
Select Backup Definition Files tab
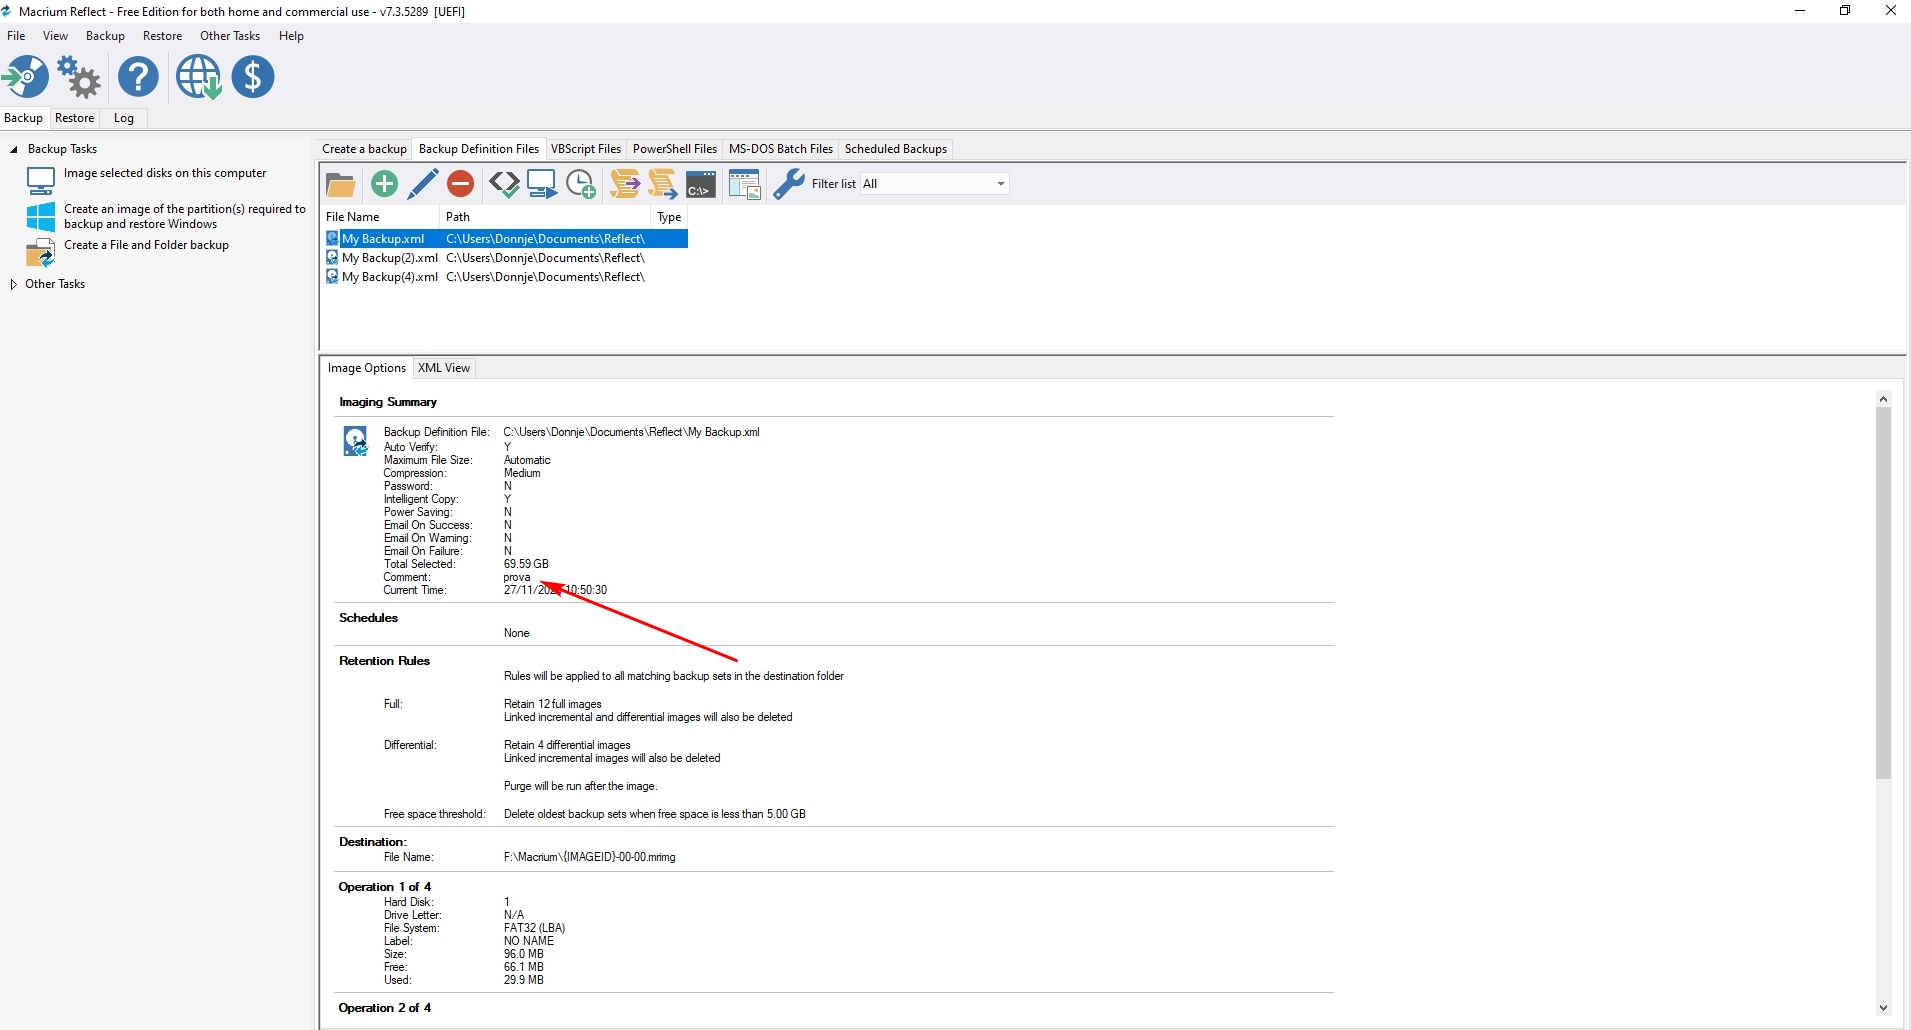coord(479,149)
